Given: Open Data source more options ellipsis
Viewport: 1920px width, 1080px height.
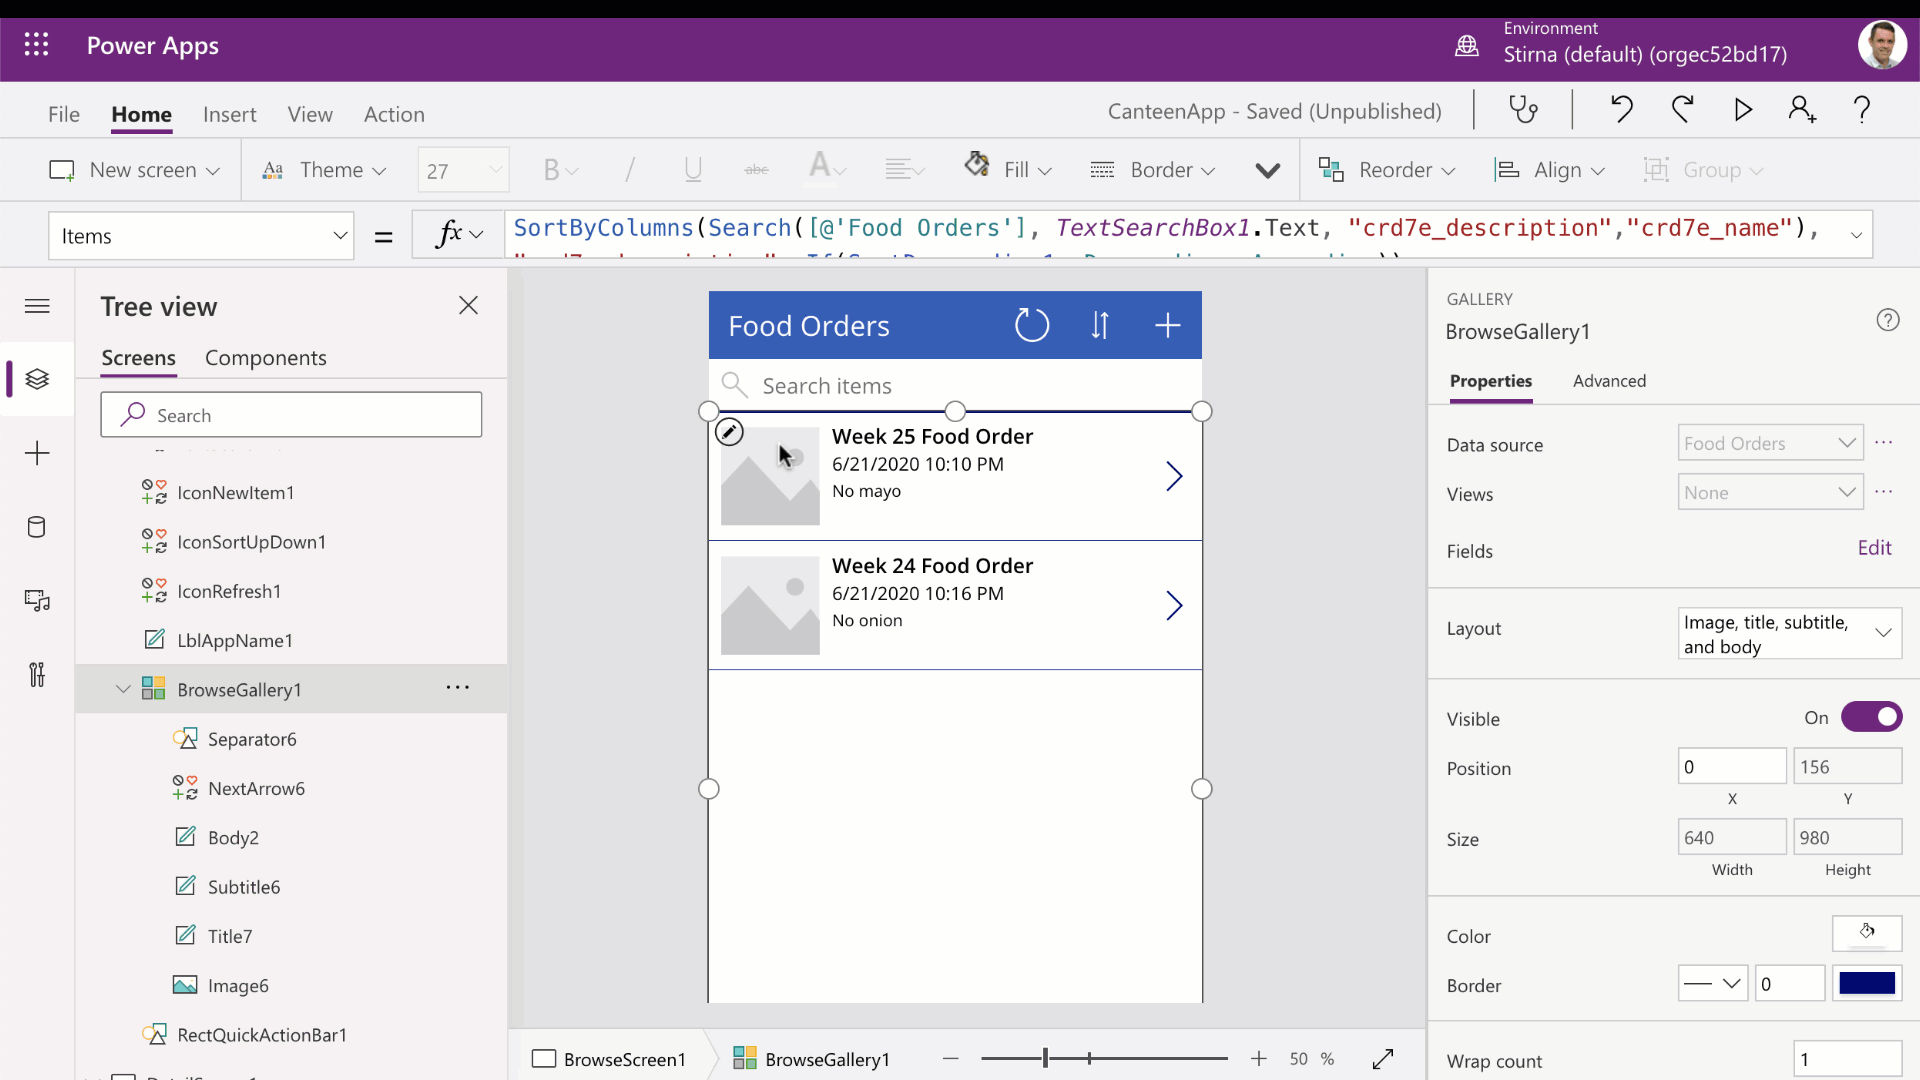Looking at the screenshot, I should pos(1883,443).
